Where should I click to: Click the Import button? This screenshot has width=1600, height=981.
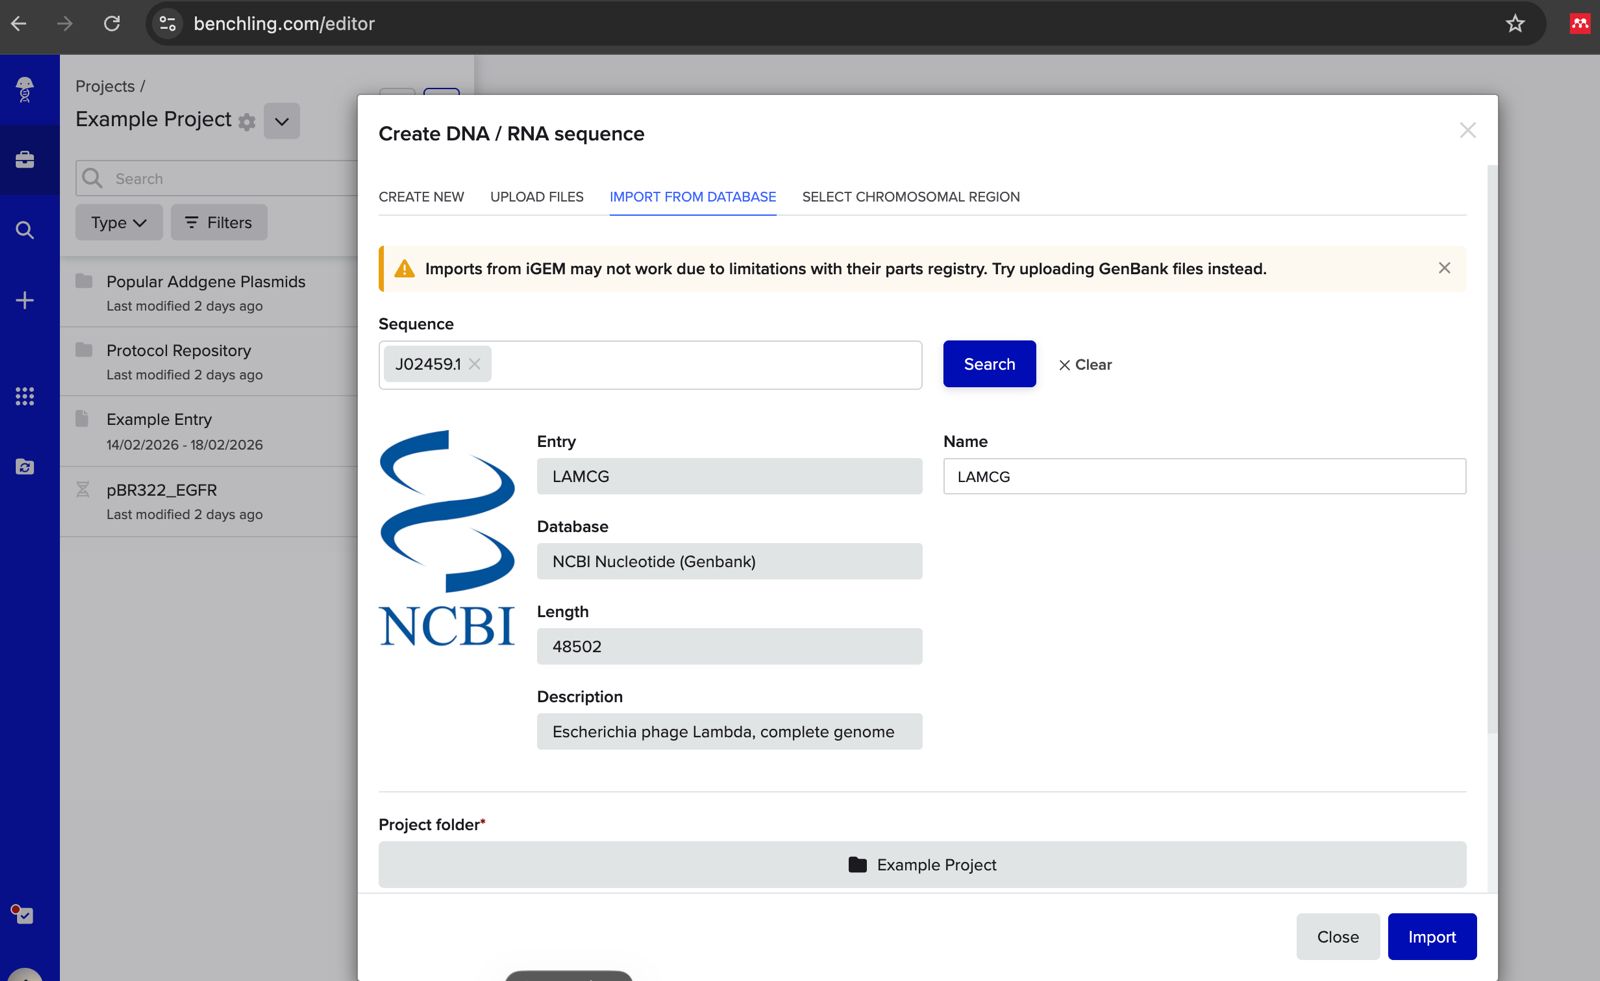(x=1431, y=937)
